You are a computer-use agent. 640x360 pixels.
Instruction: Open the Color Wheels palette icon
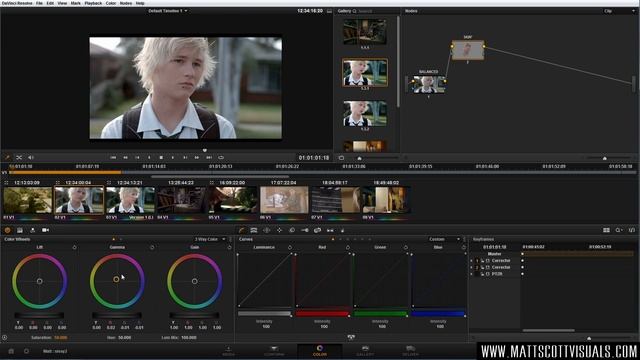point(7,230)
